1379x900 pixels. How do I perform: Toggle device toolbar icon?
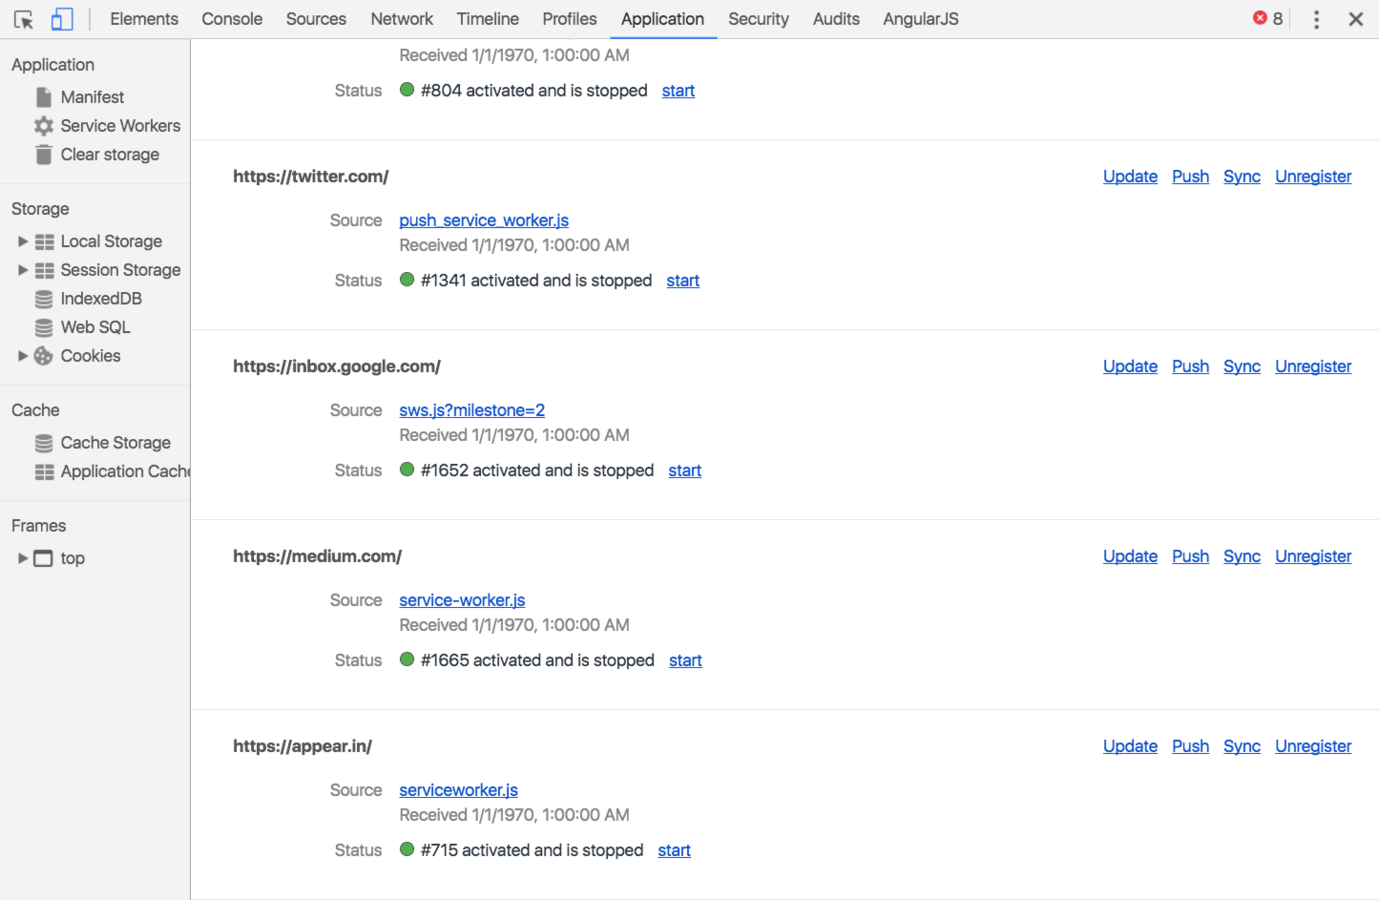click(62, 19)
